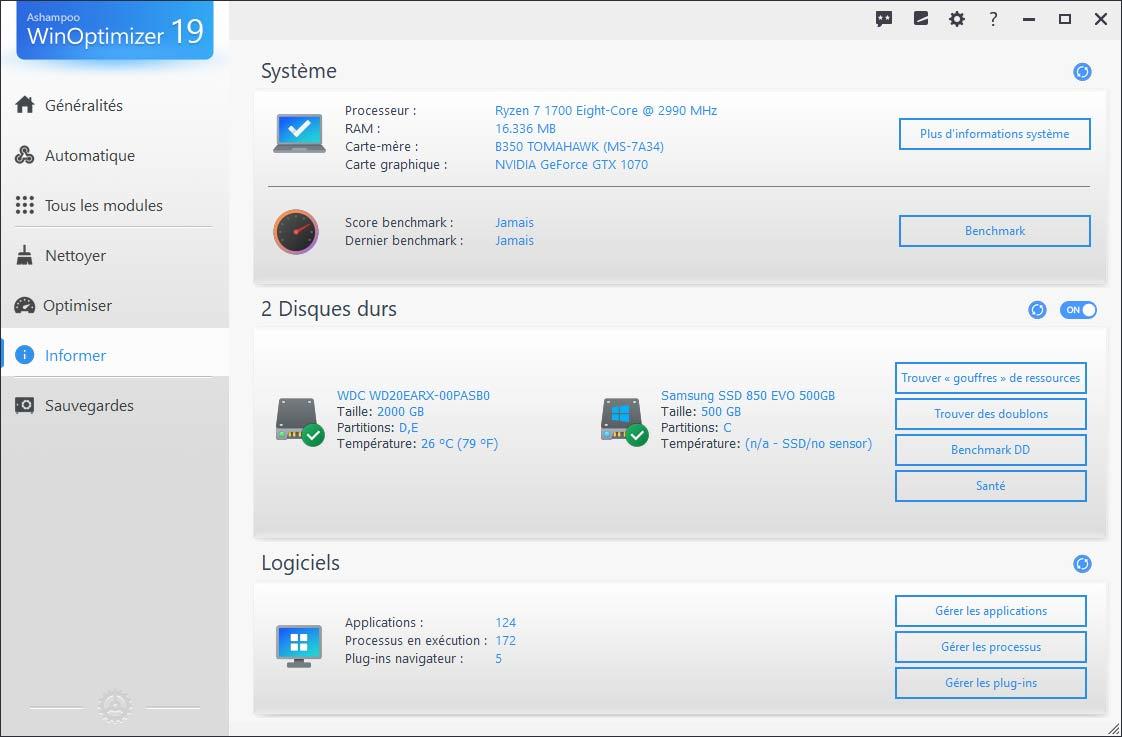Open settings gear icon in title bar

tap(957, 19)
